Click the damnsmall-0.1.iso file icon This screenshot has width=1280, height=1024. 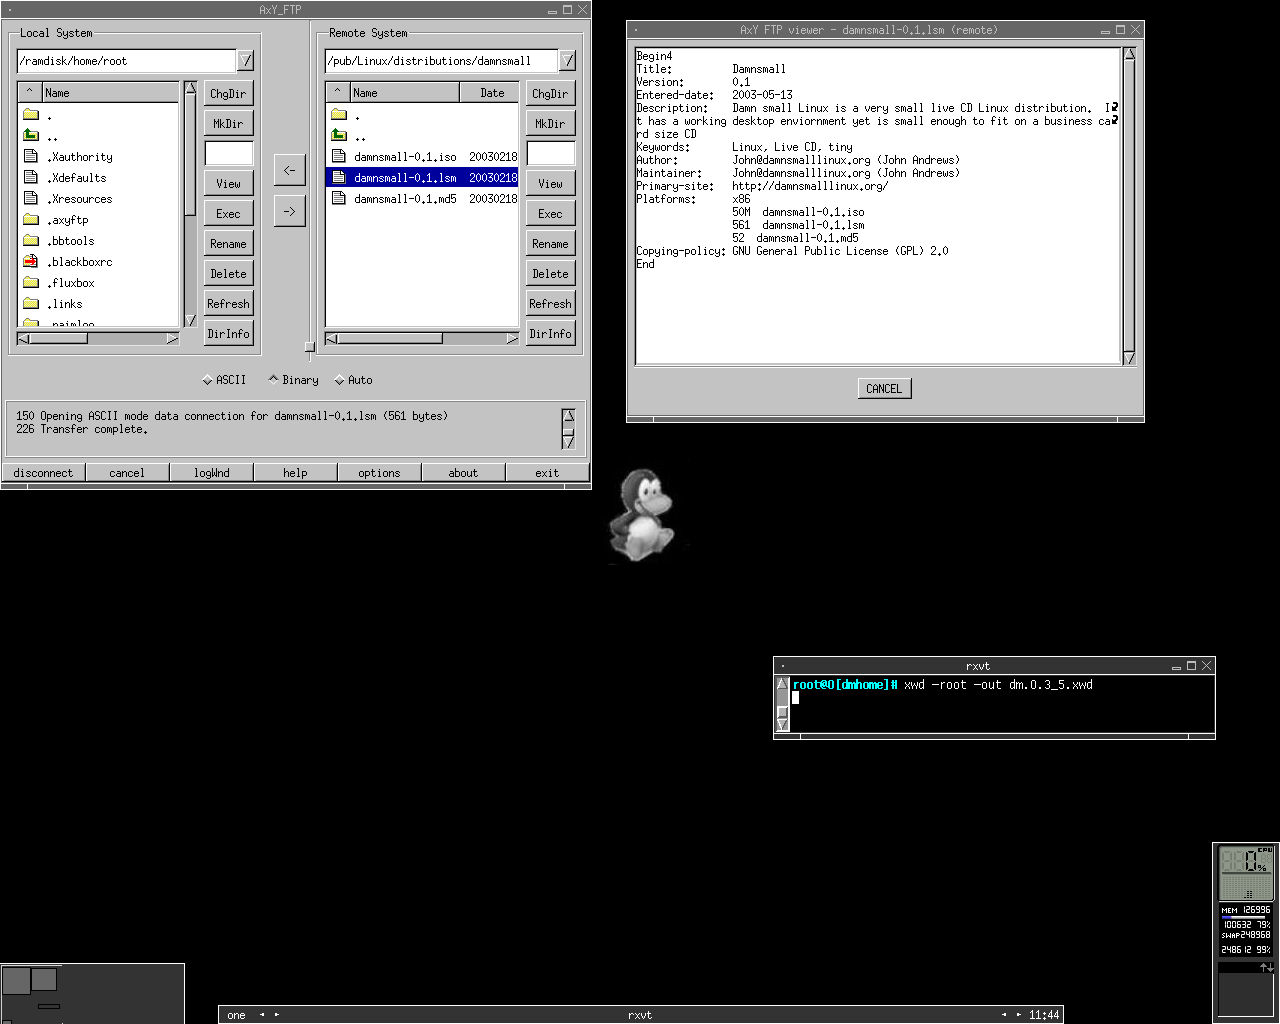pos(339,156)
